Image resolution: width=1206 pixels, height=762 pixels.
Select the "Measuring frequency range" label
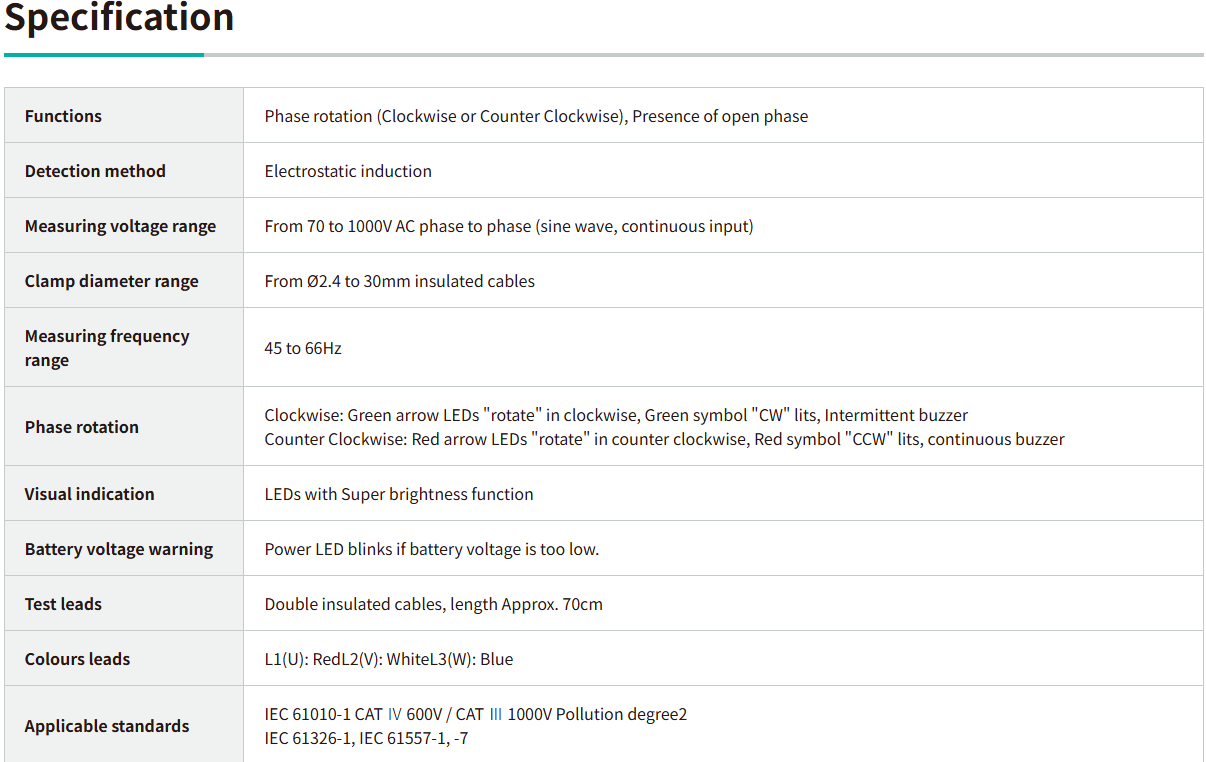pos(106,348)
